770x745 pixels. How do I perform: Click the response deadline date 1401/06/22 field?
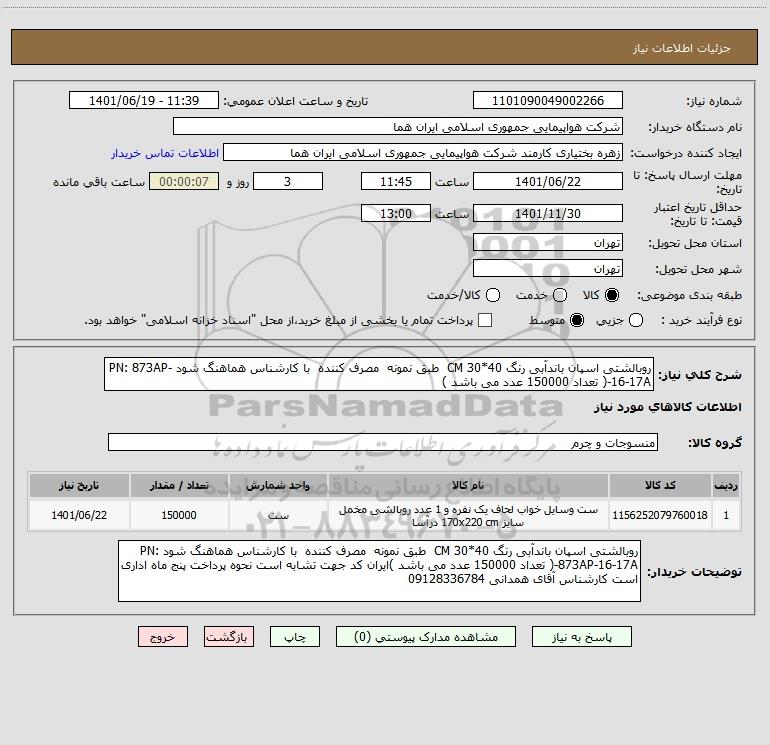[x=548, y=181]
